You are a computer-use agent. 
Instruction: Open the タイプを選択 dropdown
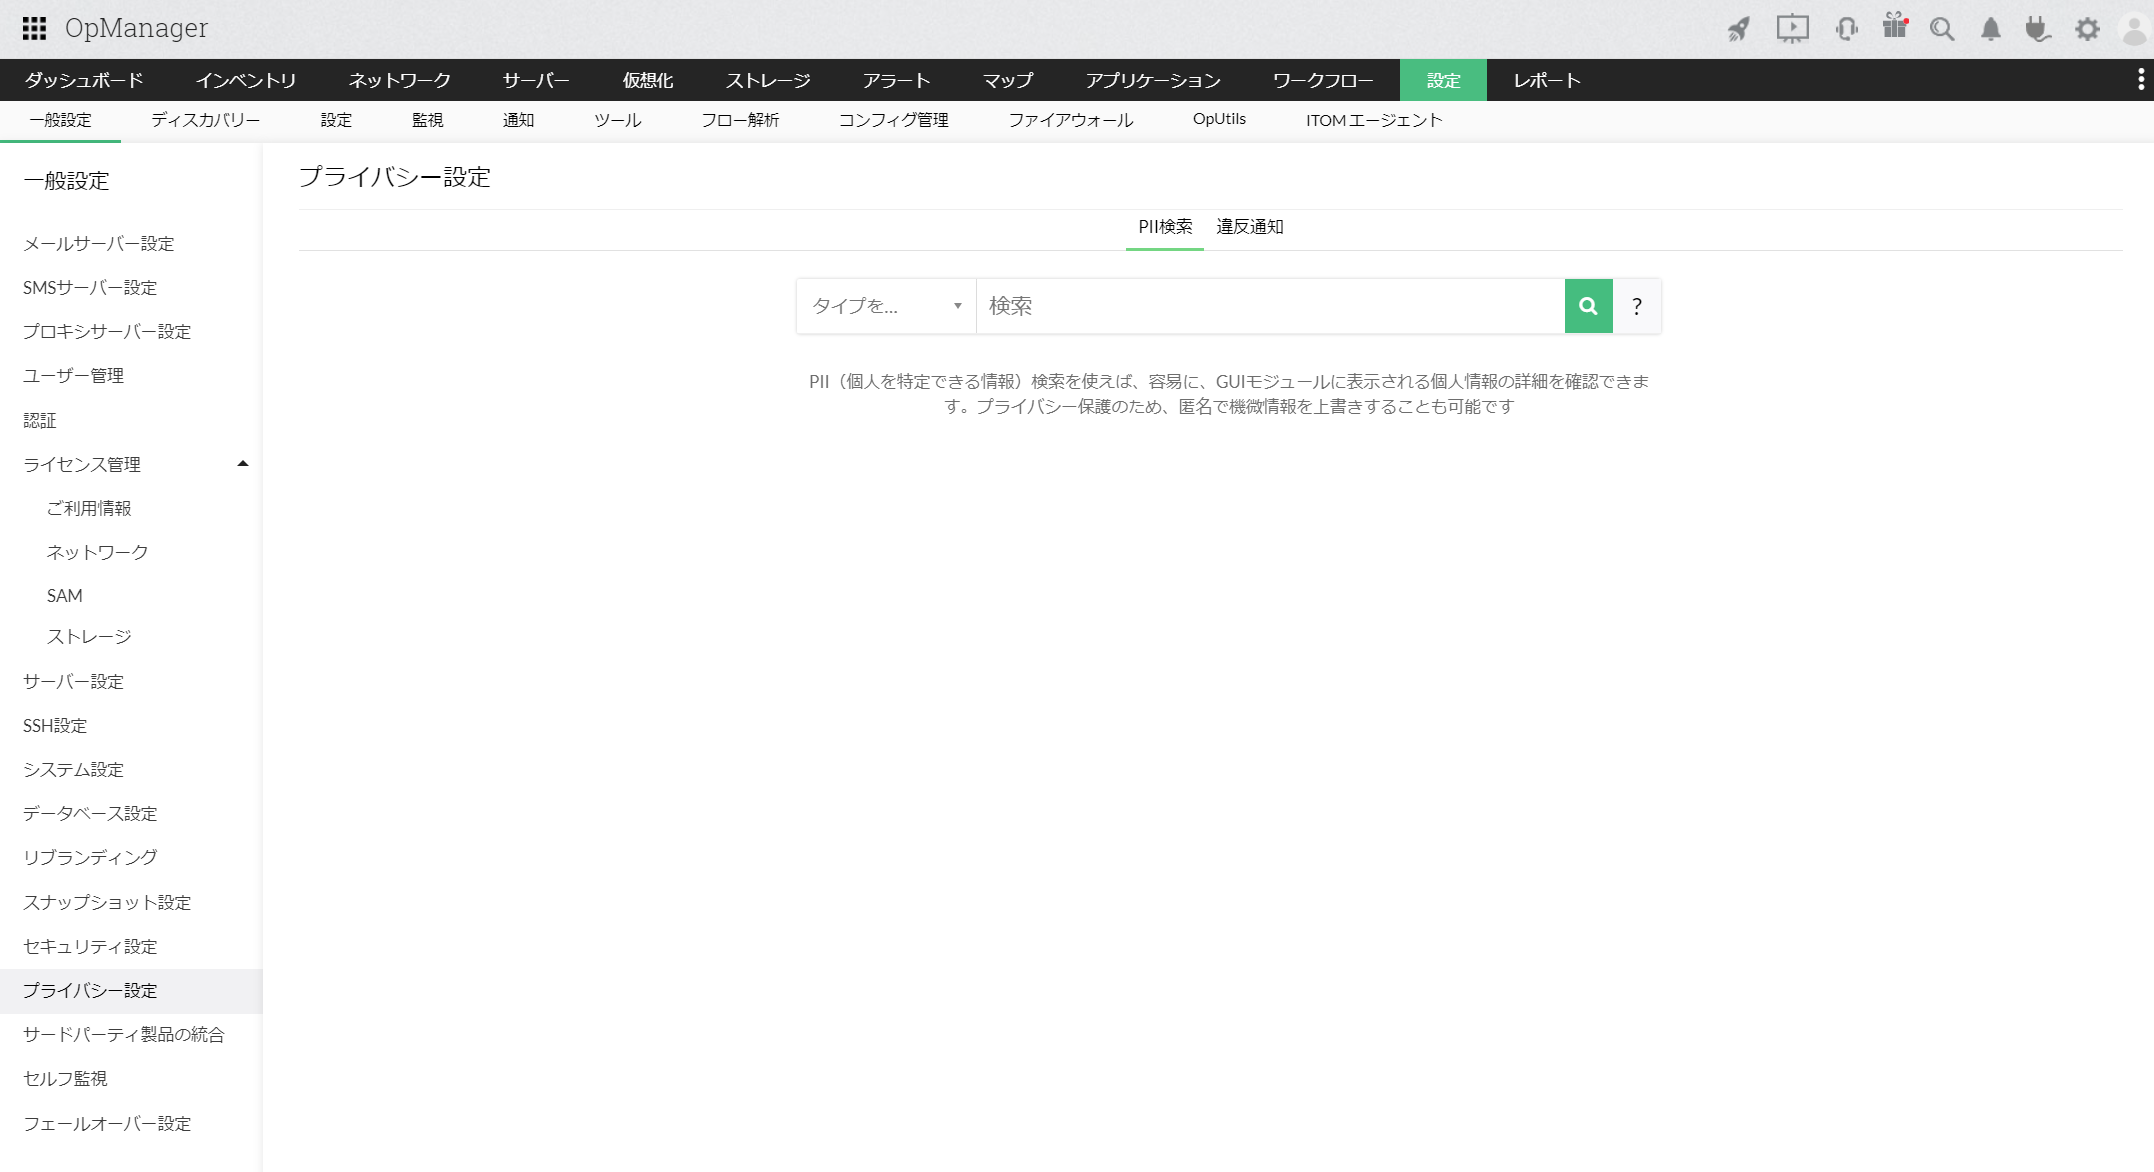884,306
